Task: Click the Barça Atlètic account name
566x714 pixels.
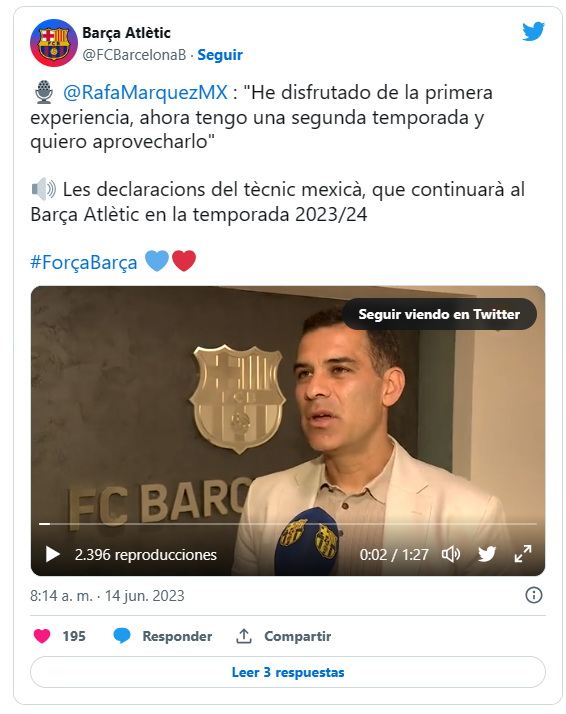Action: [126, 33]
